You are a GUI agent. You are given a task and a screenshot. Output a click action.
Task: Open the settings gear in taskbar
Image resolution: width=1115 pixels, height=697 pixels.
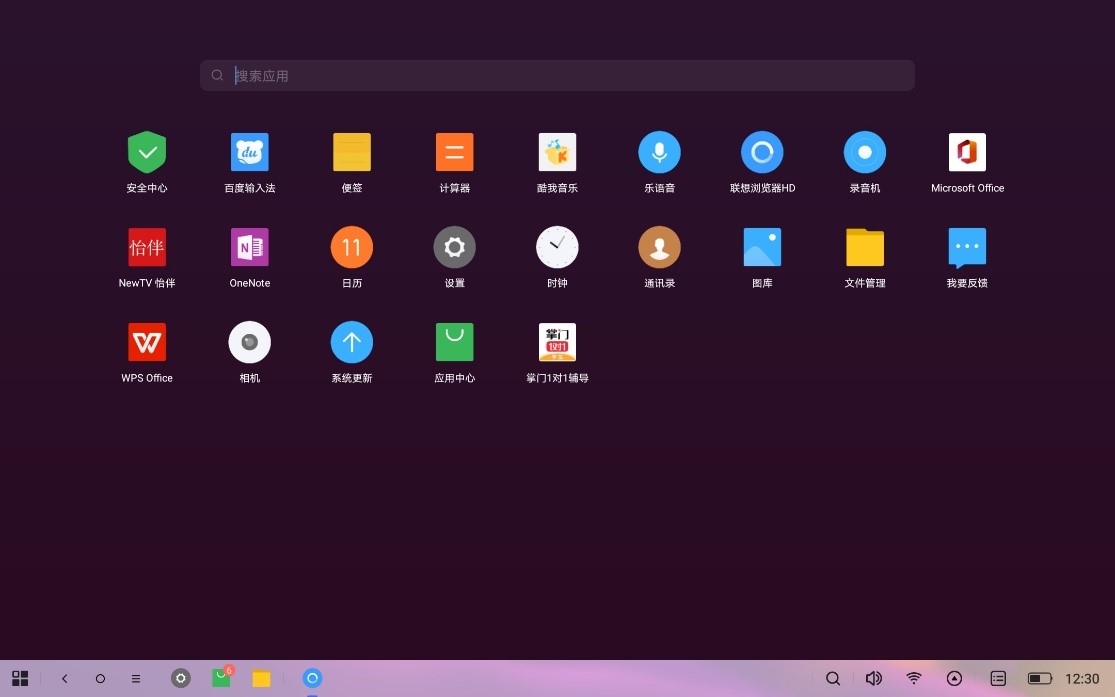tap(181, 679)
